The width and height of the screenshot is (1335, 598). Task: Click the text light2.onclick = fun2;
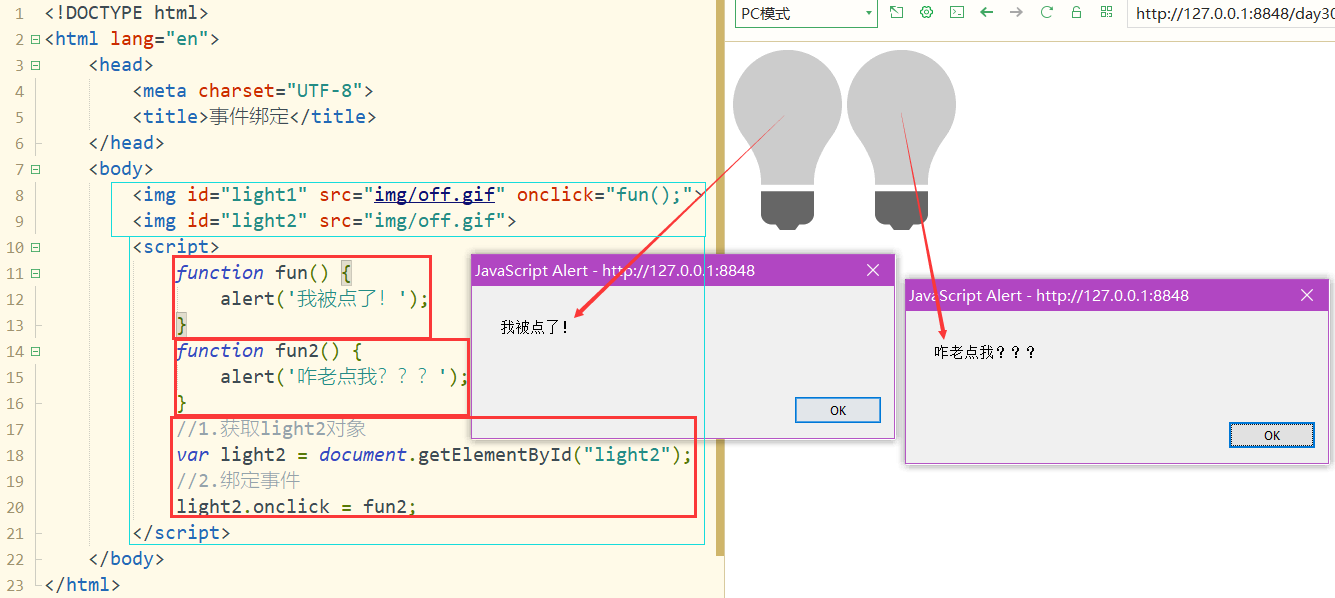(x=296, y=507)
